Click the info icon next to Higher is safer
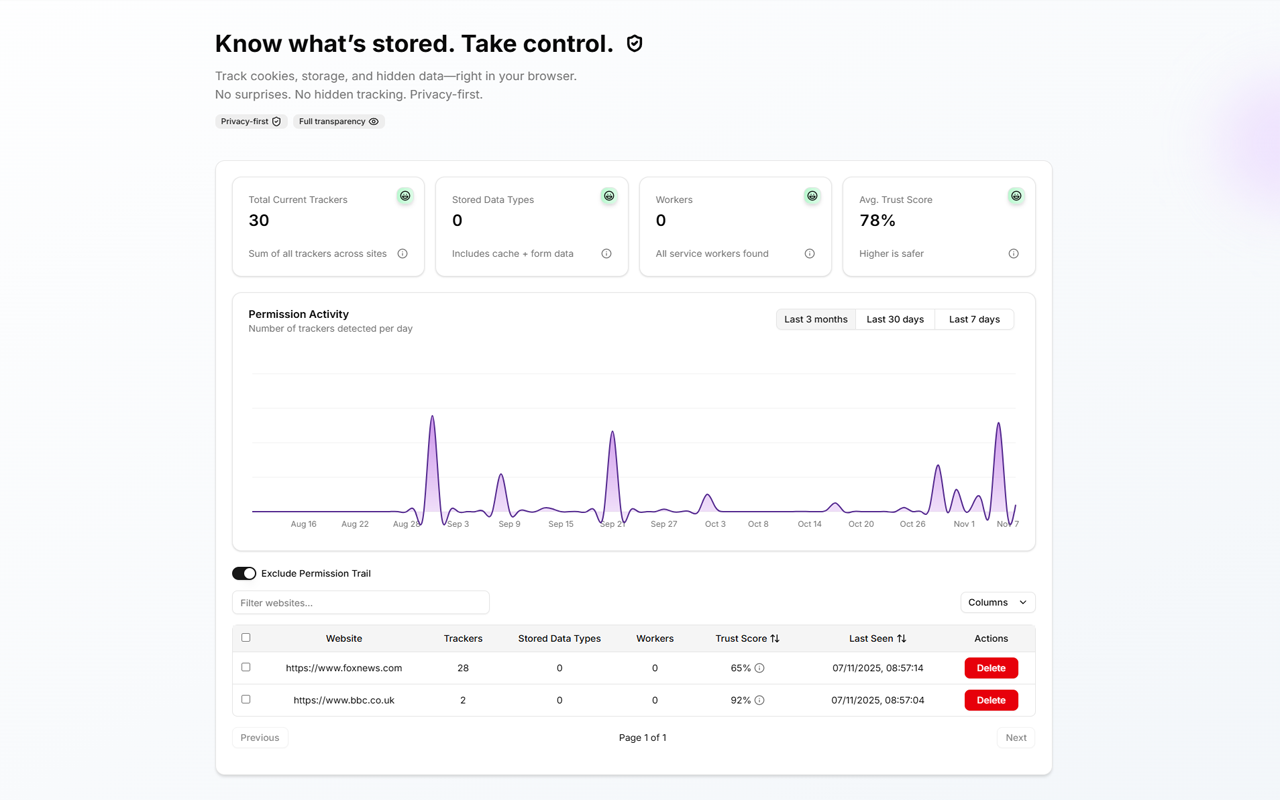The image size is (1280, 800). [x=1013, y=253]
